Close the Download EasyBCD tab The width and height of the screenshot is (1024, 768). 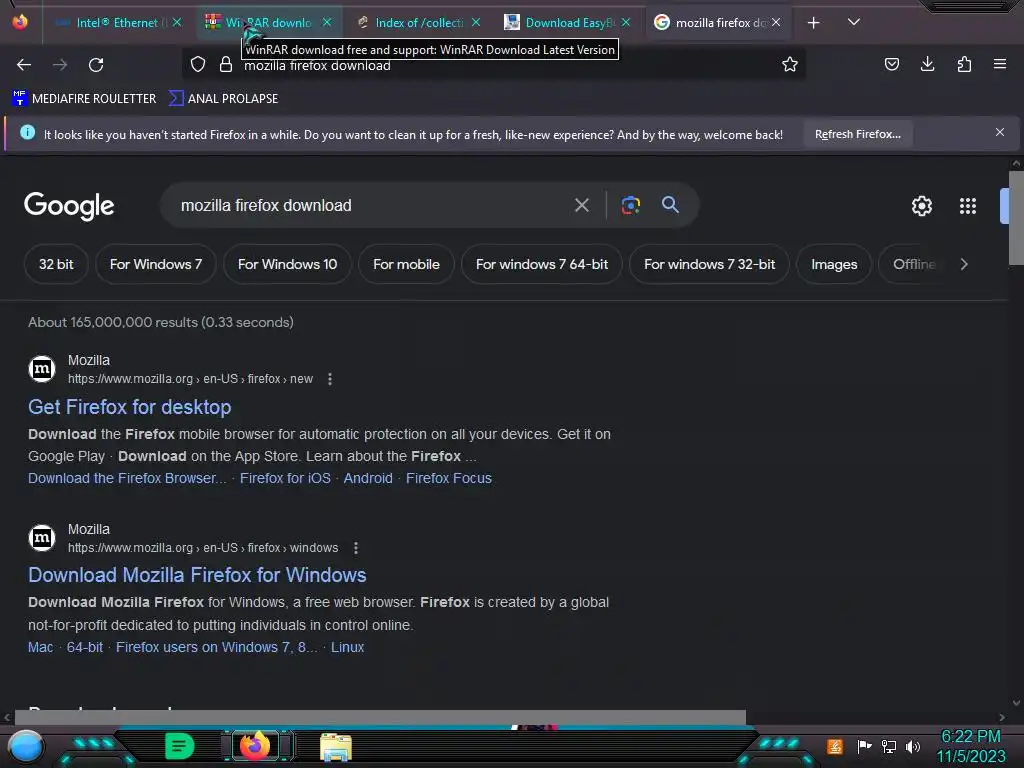click(626, 22)
